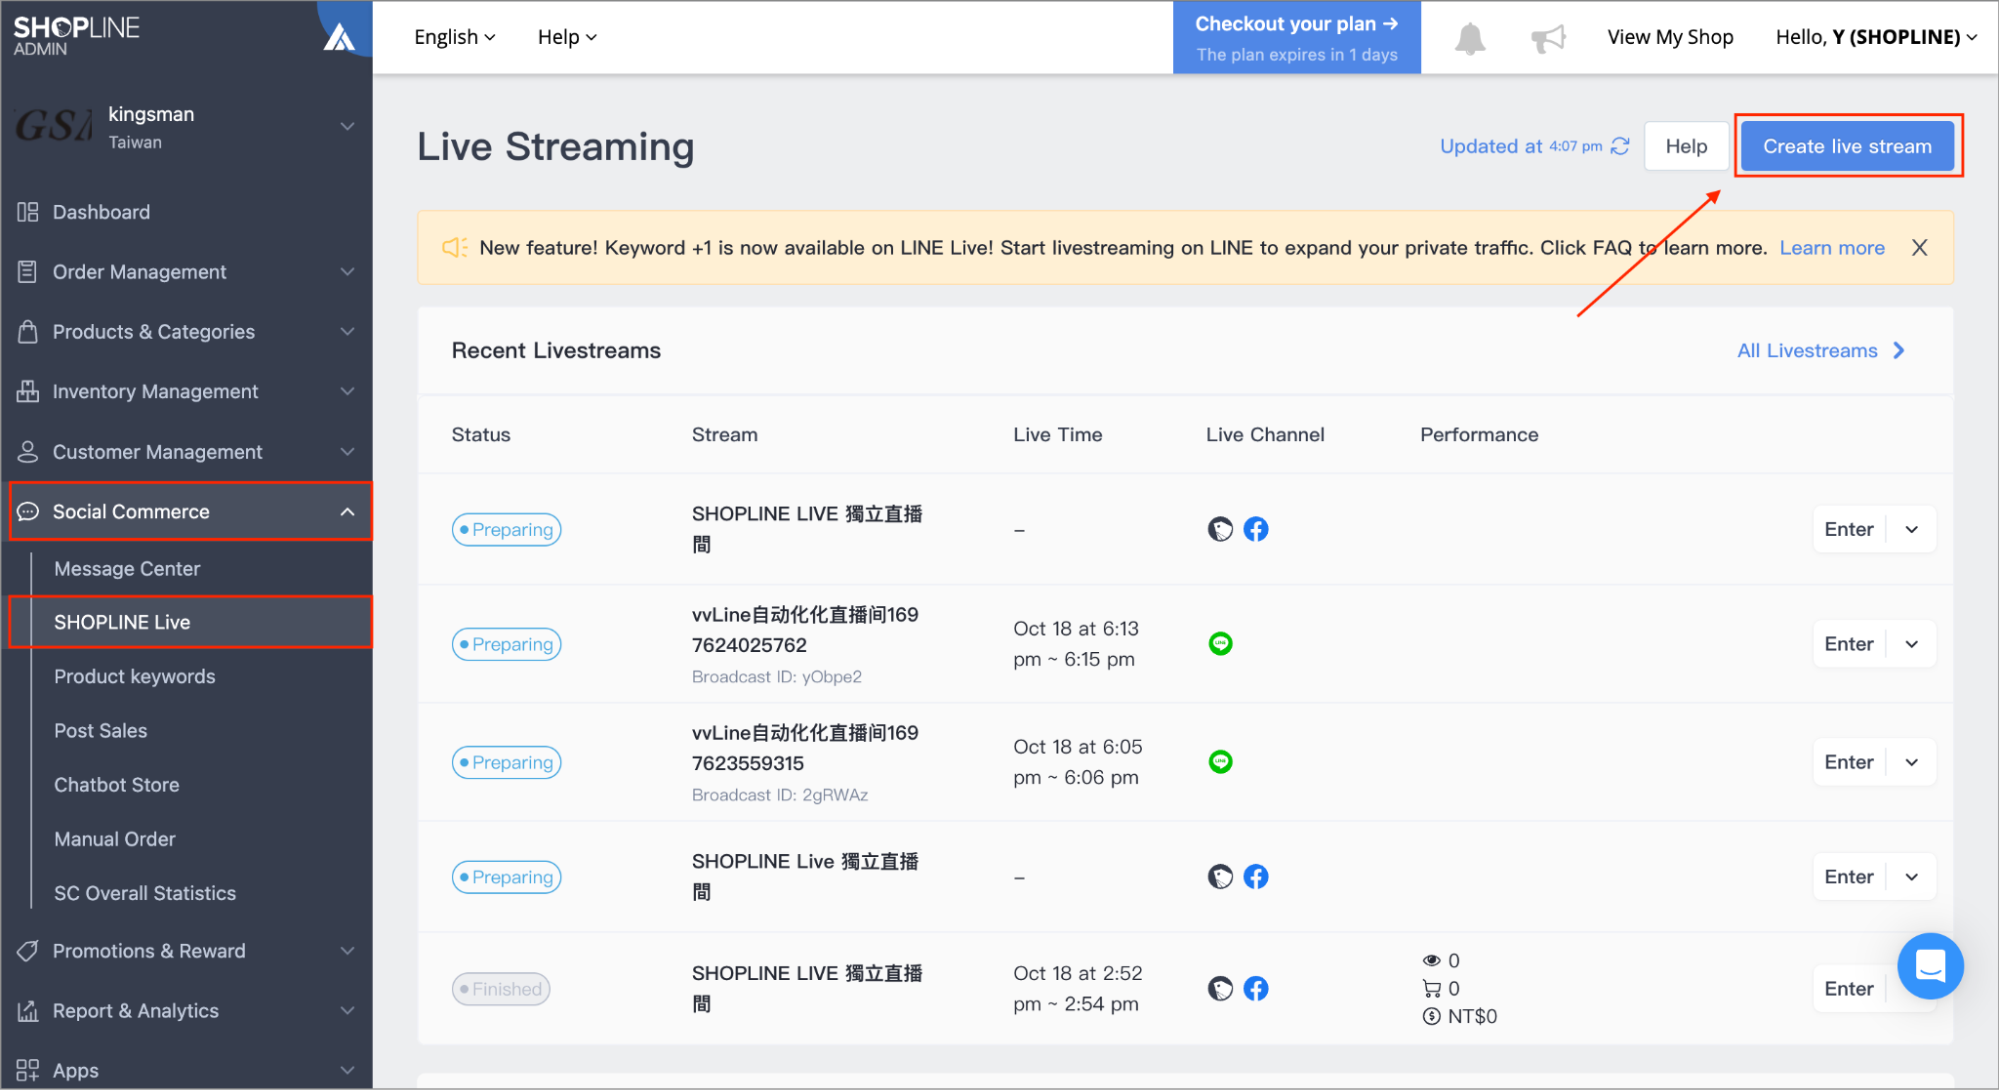This screenshot has width=1999, height=1091.
Task: Click Oct 18 at 2:52 pm live time
Action: [x=1078, y=989]
